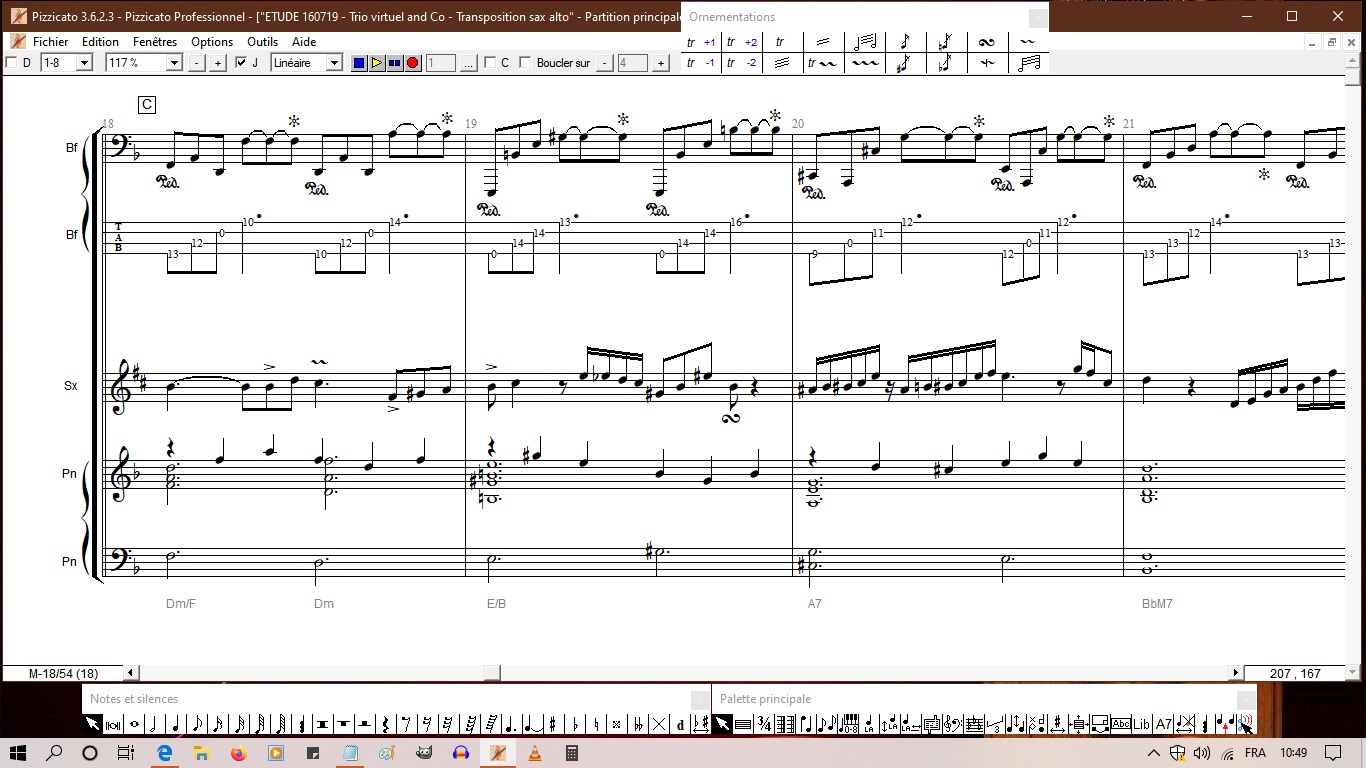
Task: Choose the arrow tool in Palette principale
Action: tap(722, 725)
